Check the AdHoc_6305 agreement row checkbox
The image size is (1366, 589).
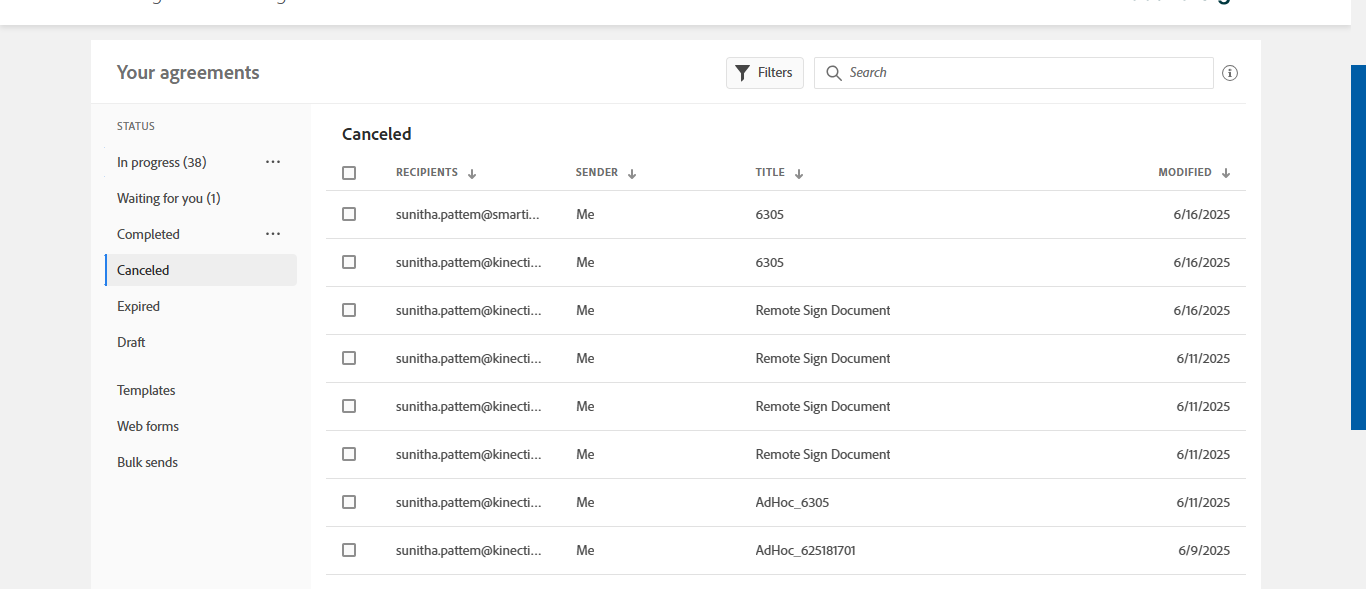(x=349, y=502)
